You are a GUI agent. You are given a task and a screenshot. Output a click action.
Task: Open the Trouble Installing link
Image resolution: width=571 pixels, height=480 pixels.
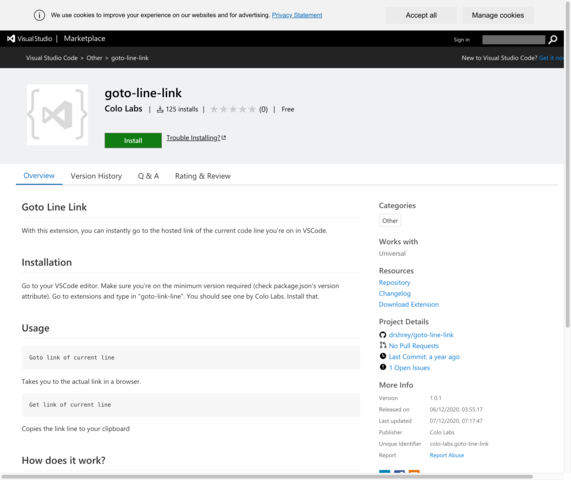tap(196, 138)
